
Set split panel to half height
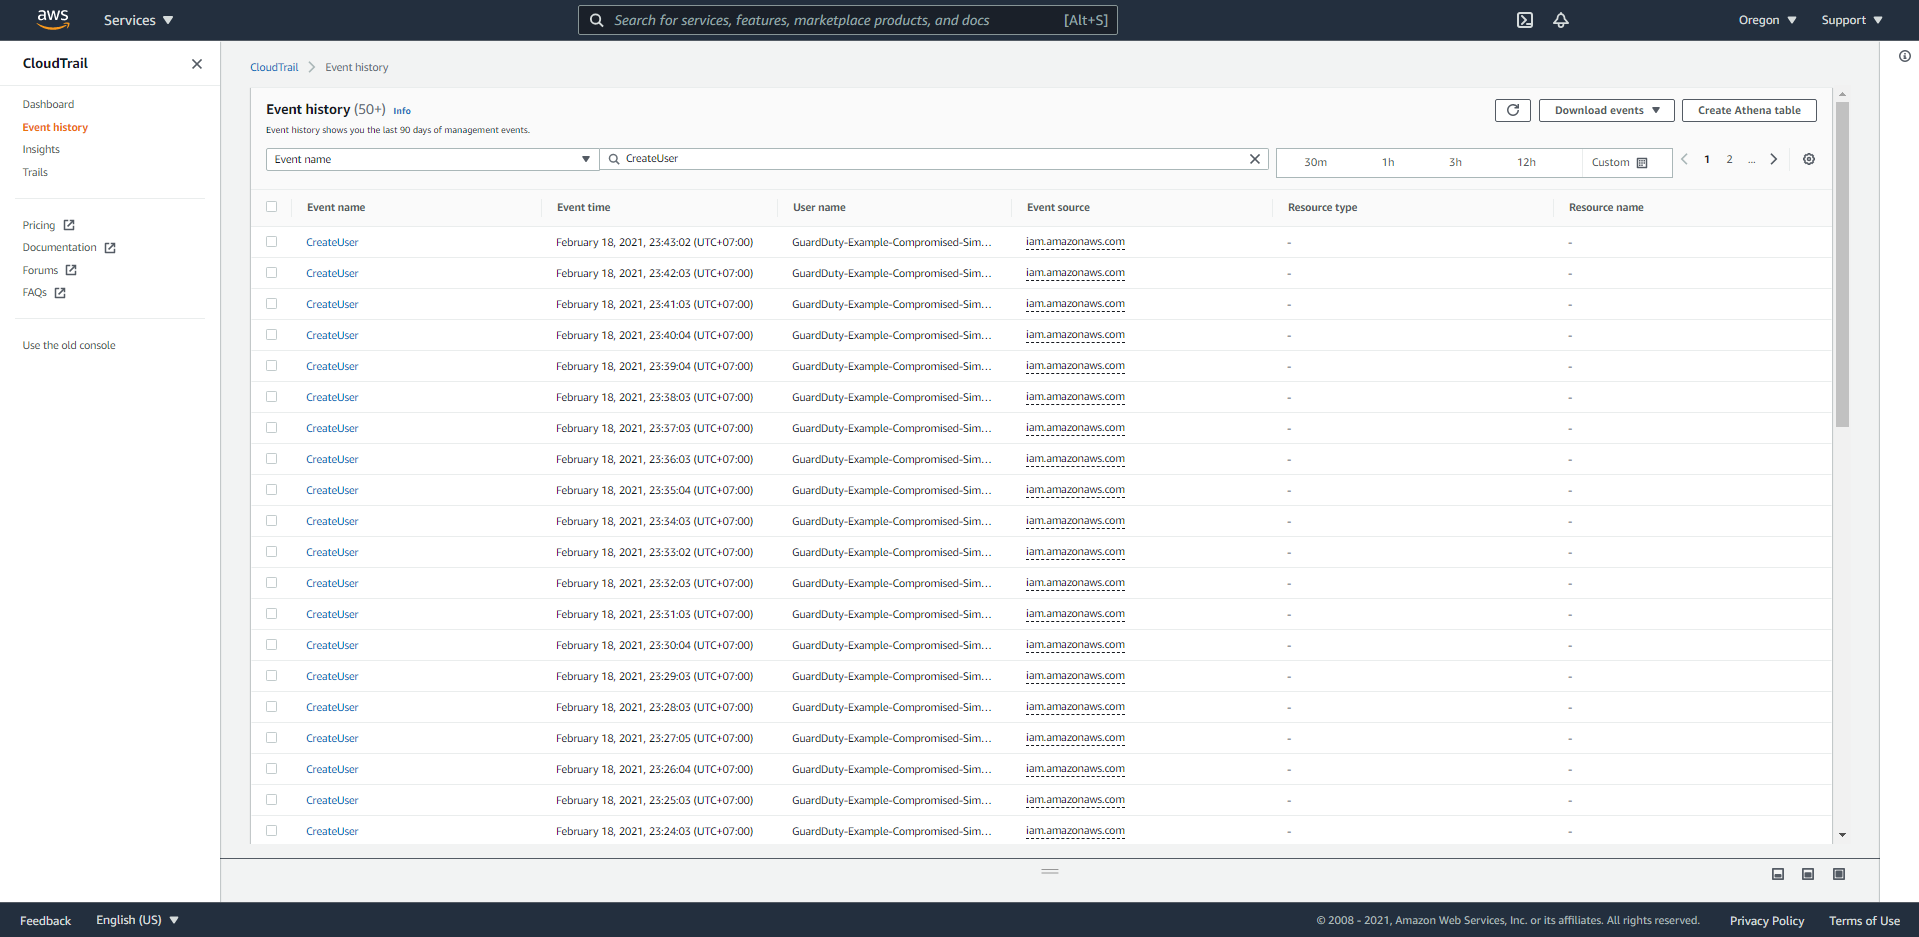click(x=1808, y=874)
